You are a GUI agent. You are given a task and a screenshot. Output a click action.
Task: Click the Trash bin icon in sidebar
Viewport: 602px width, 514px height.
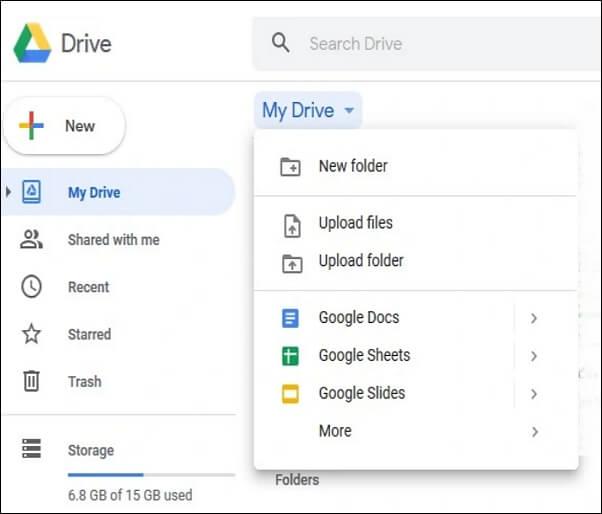click(32, 381)
